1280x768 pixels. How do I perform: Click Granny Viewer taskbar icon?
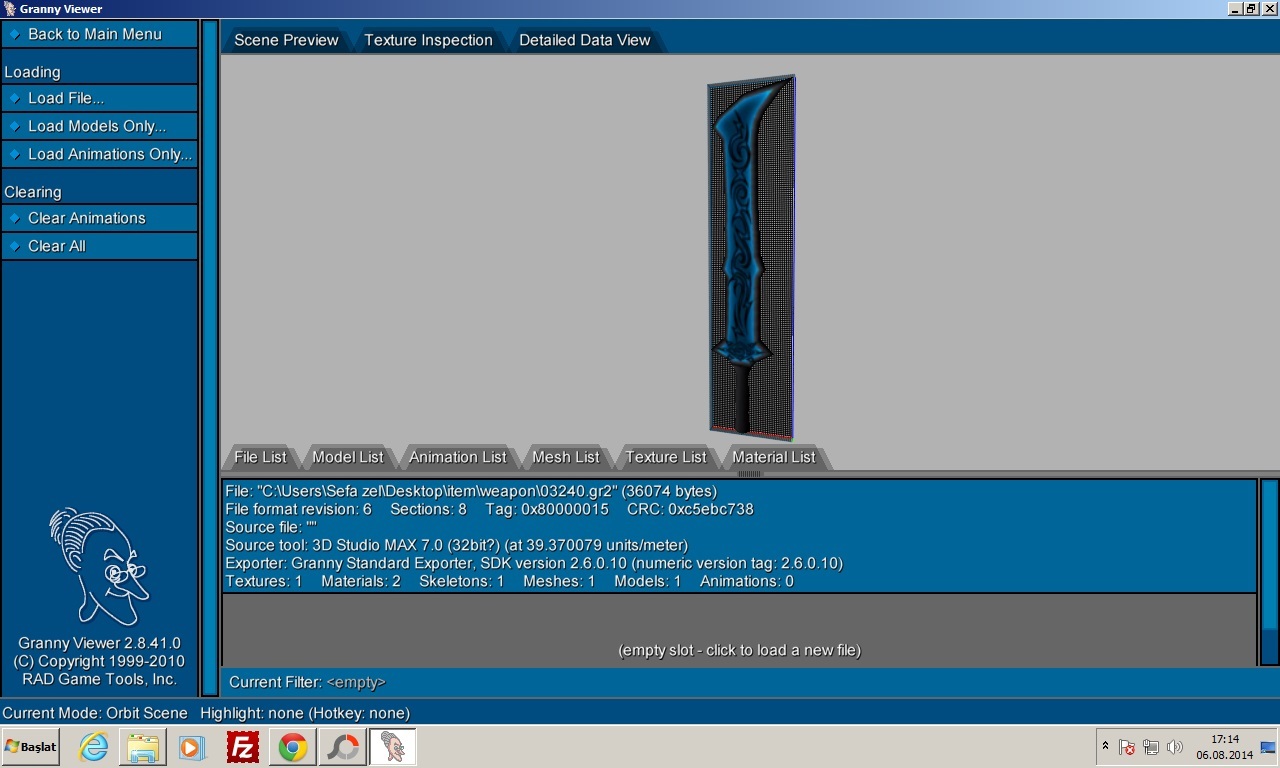click(393, 747)
